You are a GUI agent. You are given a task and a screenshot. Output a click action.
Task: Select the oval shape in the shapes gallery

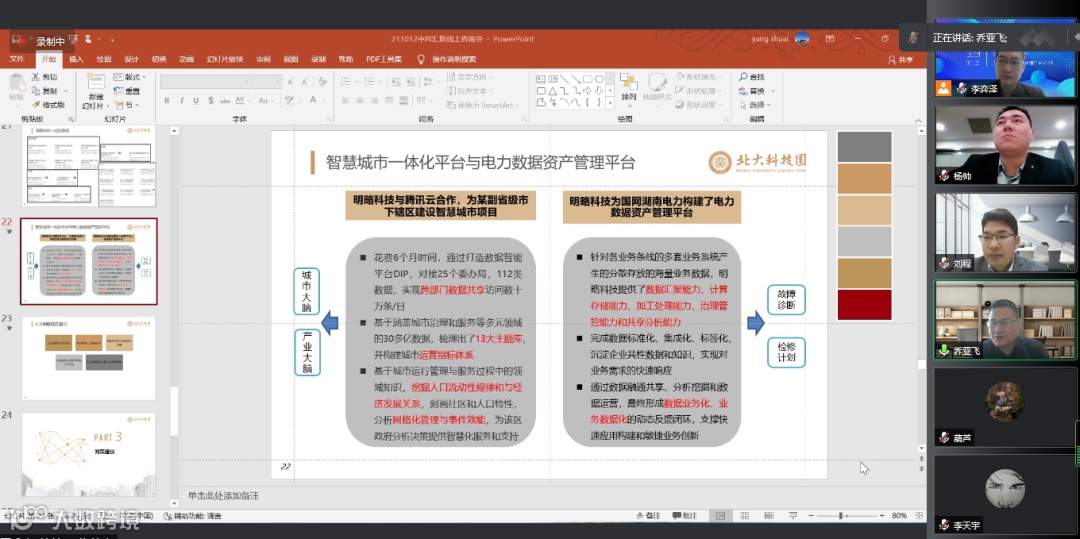pos(599,79)
